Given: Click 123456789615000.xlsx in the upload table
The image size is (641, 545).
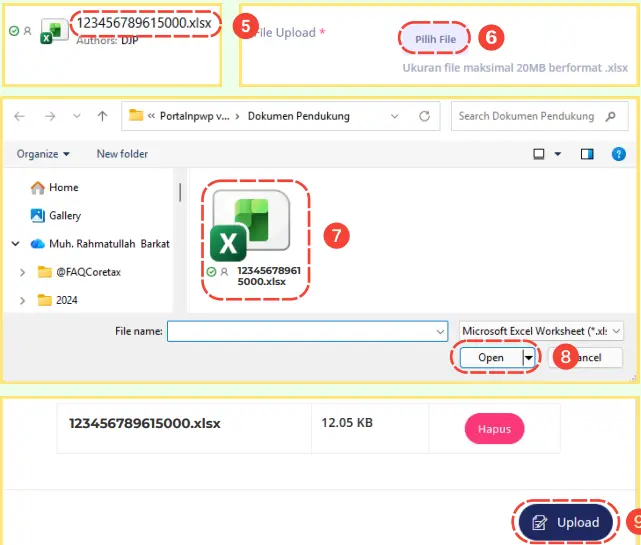Looking at the screenshot, I should [145, 423].
